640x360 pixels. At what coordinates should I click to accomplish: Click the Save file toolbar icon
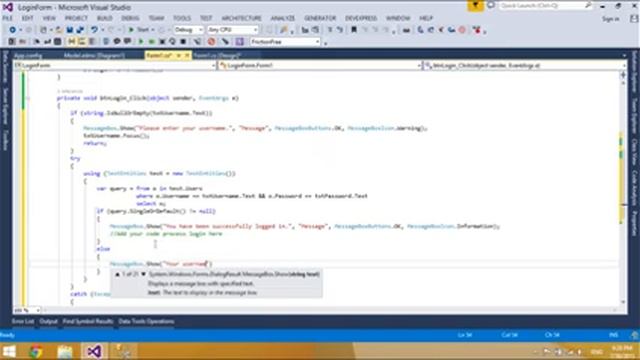pyautogui.click(x=70, y=30)
